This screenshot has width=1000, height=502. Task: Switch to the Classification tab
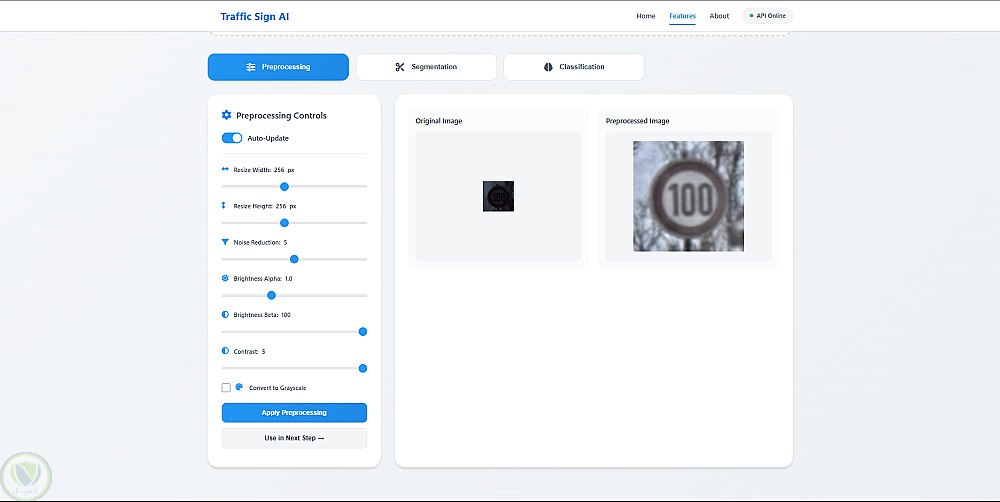coord(574,67)
